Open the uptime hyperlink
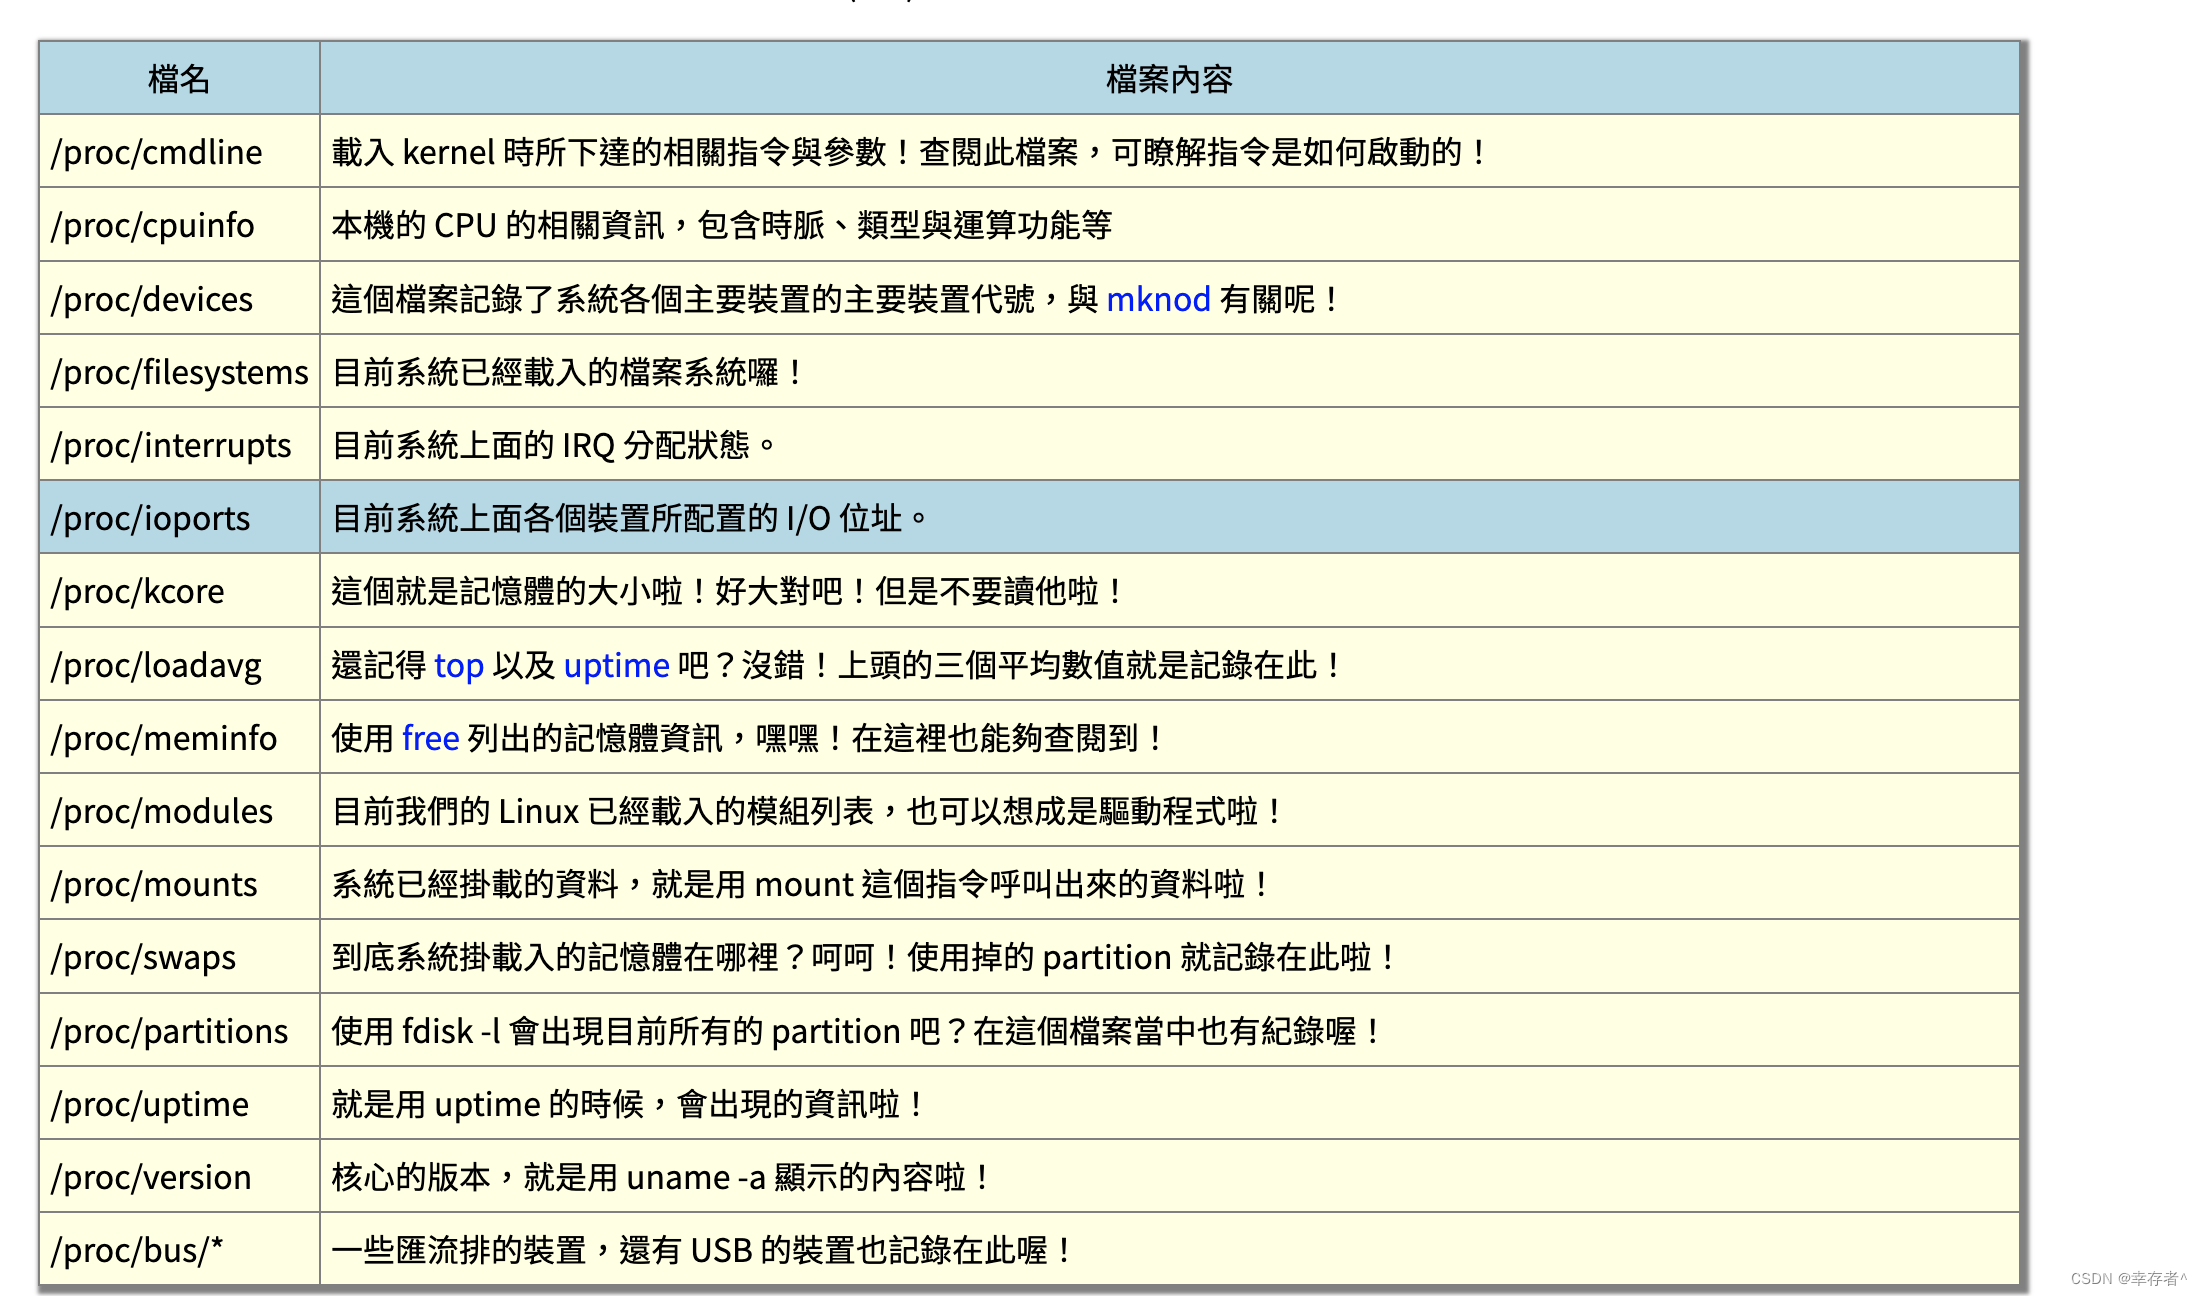 coord(616,665)
